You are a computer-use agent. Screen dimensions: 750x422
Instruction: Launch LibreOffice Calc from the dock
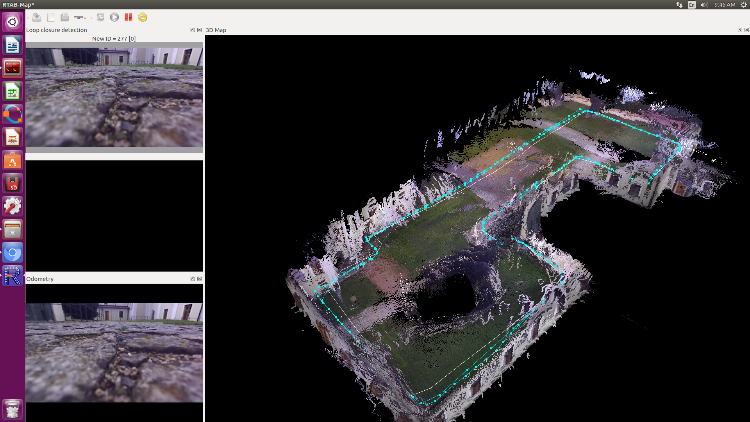[x=12, y=91]
